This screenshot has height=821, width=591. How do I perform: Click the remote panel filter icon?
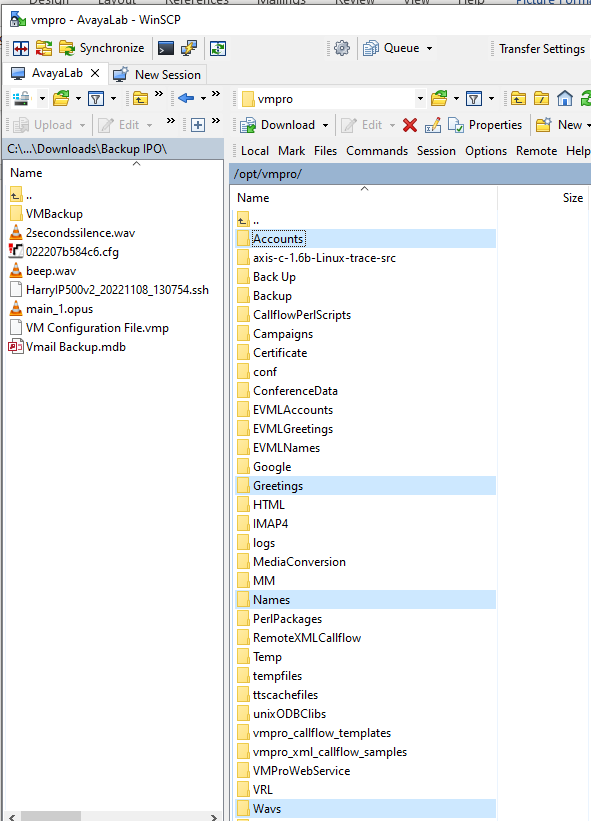pos(474,98)
